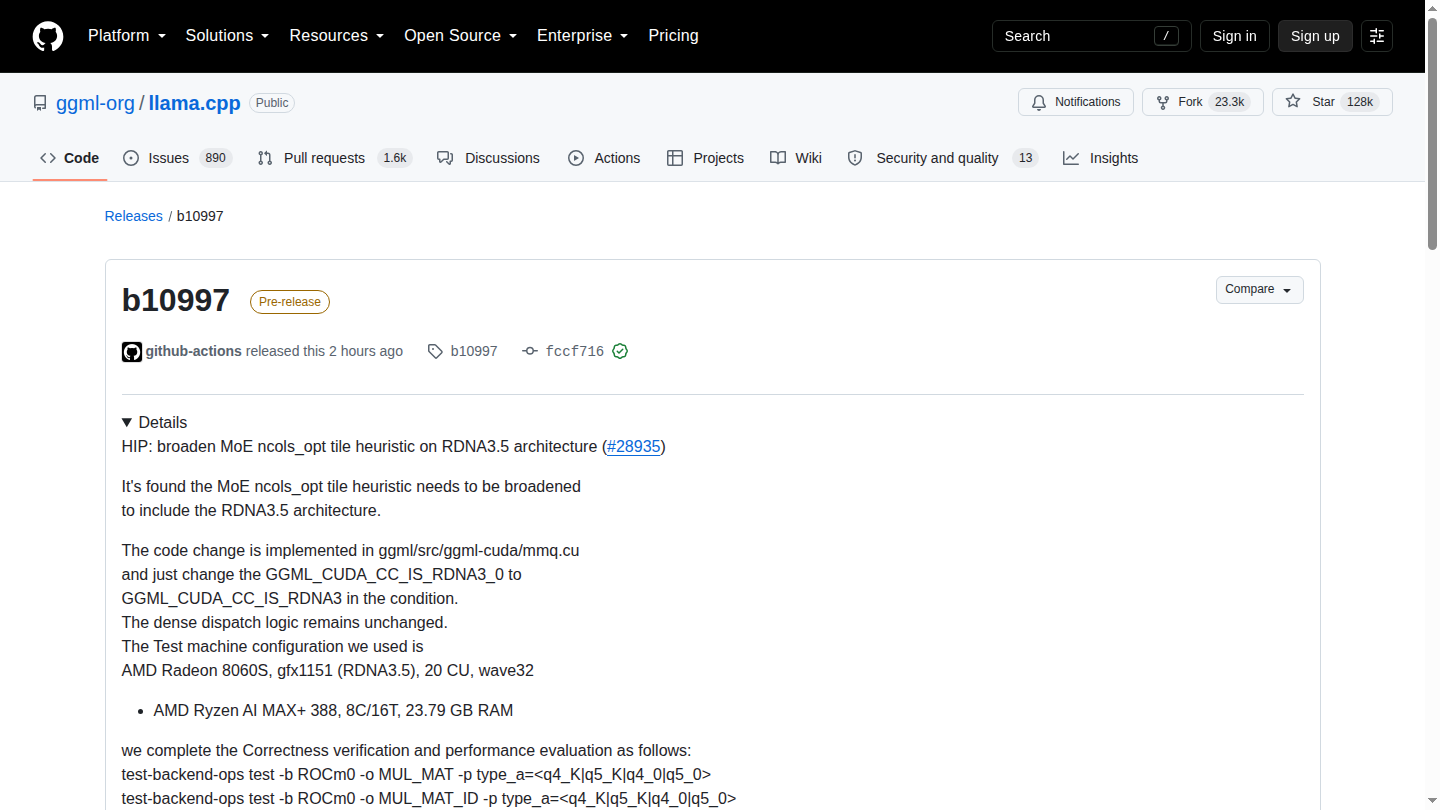Open the Actions tab
The height and width of the screenshot is (810, 1440).
click(x=604, y=158)
